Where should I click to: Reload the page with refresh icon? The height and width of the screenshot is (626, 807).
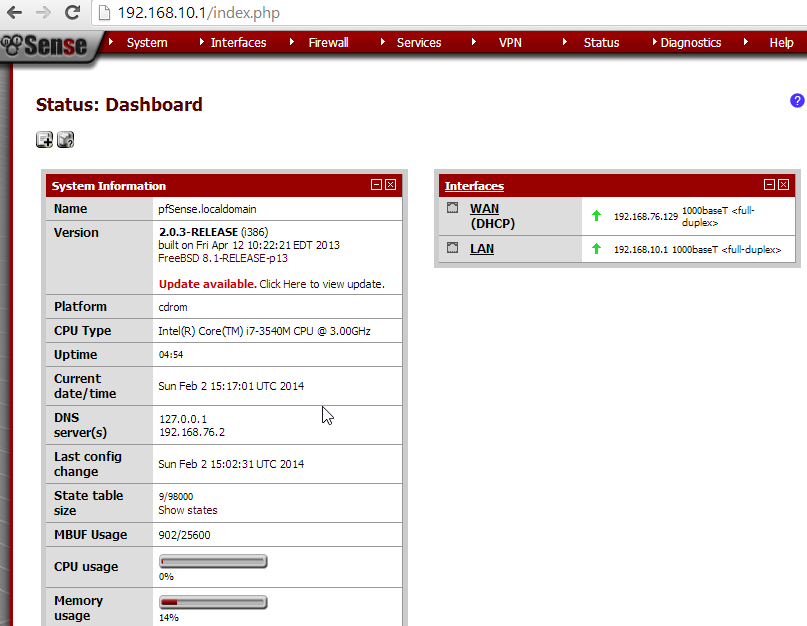[x=73, y=12]
